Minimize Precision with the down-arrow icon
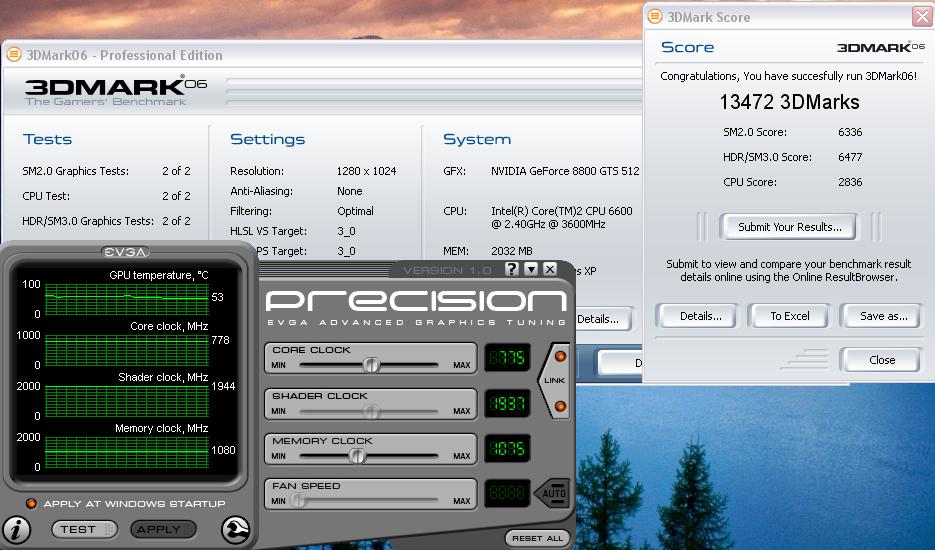Viewport: 935px width, 550px height. (x=531, y=269)
